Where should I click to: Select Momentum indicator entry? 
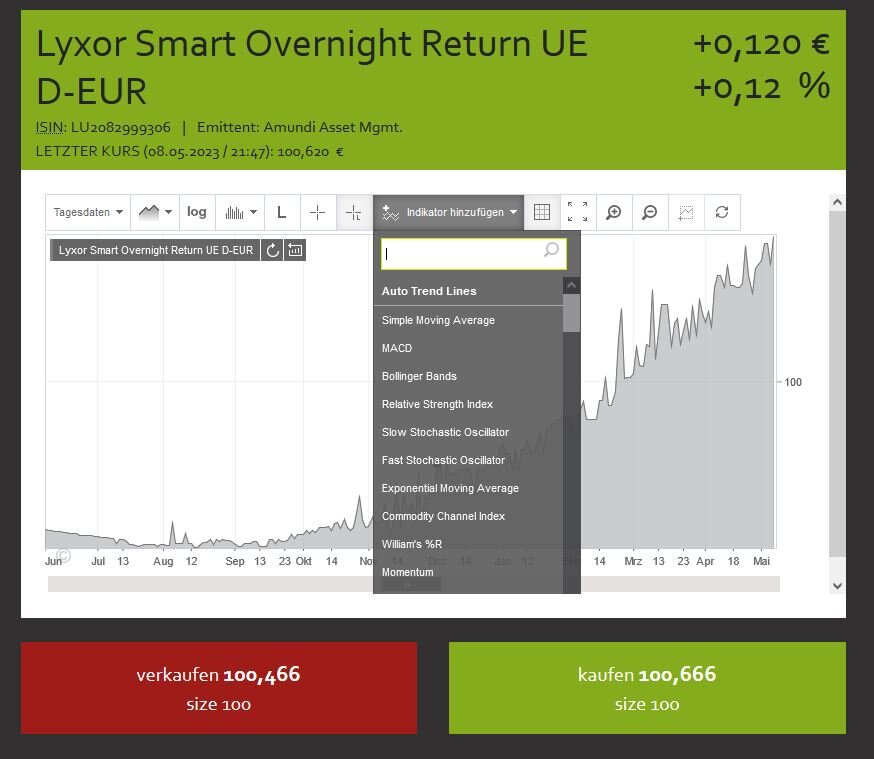coord(407,572)
